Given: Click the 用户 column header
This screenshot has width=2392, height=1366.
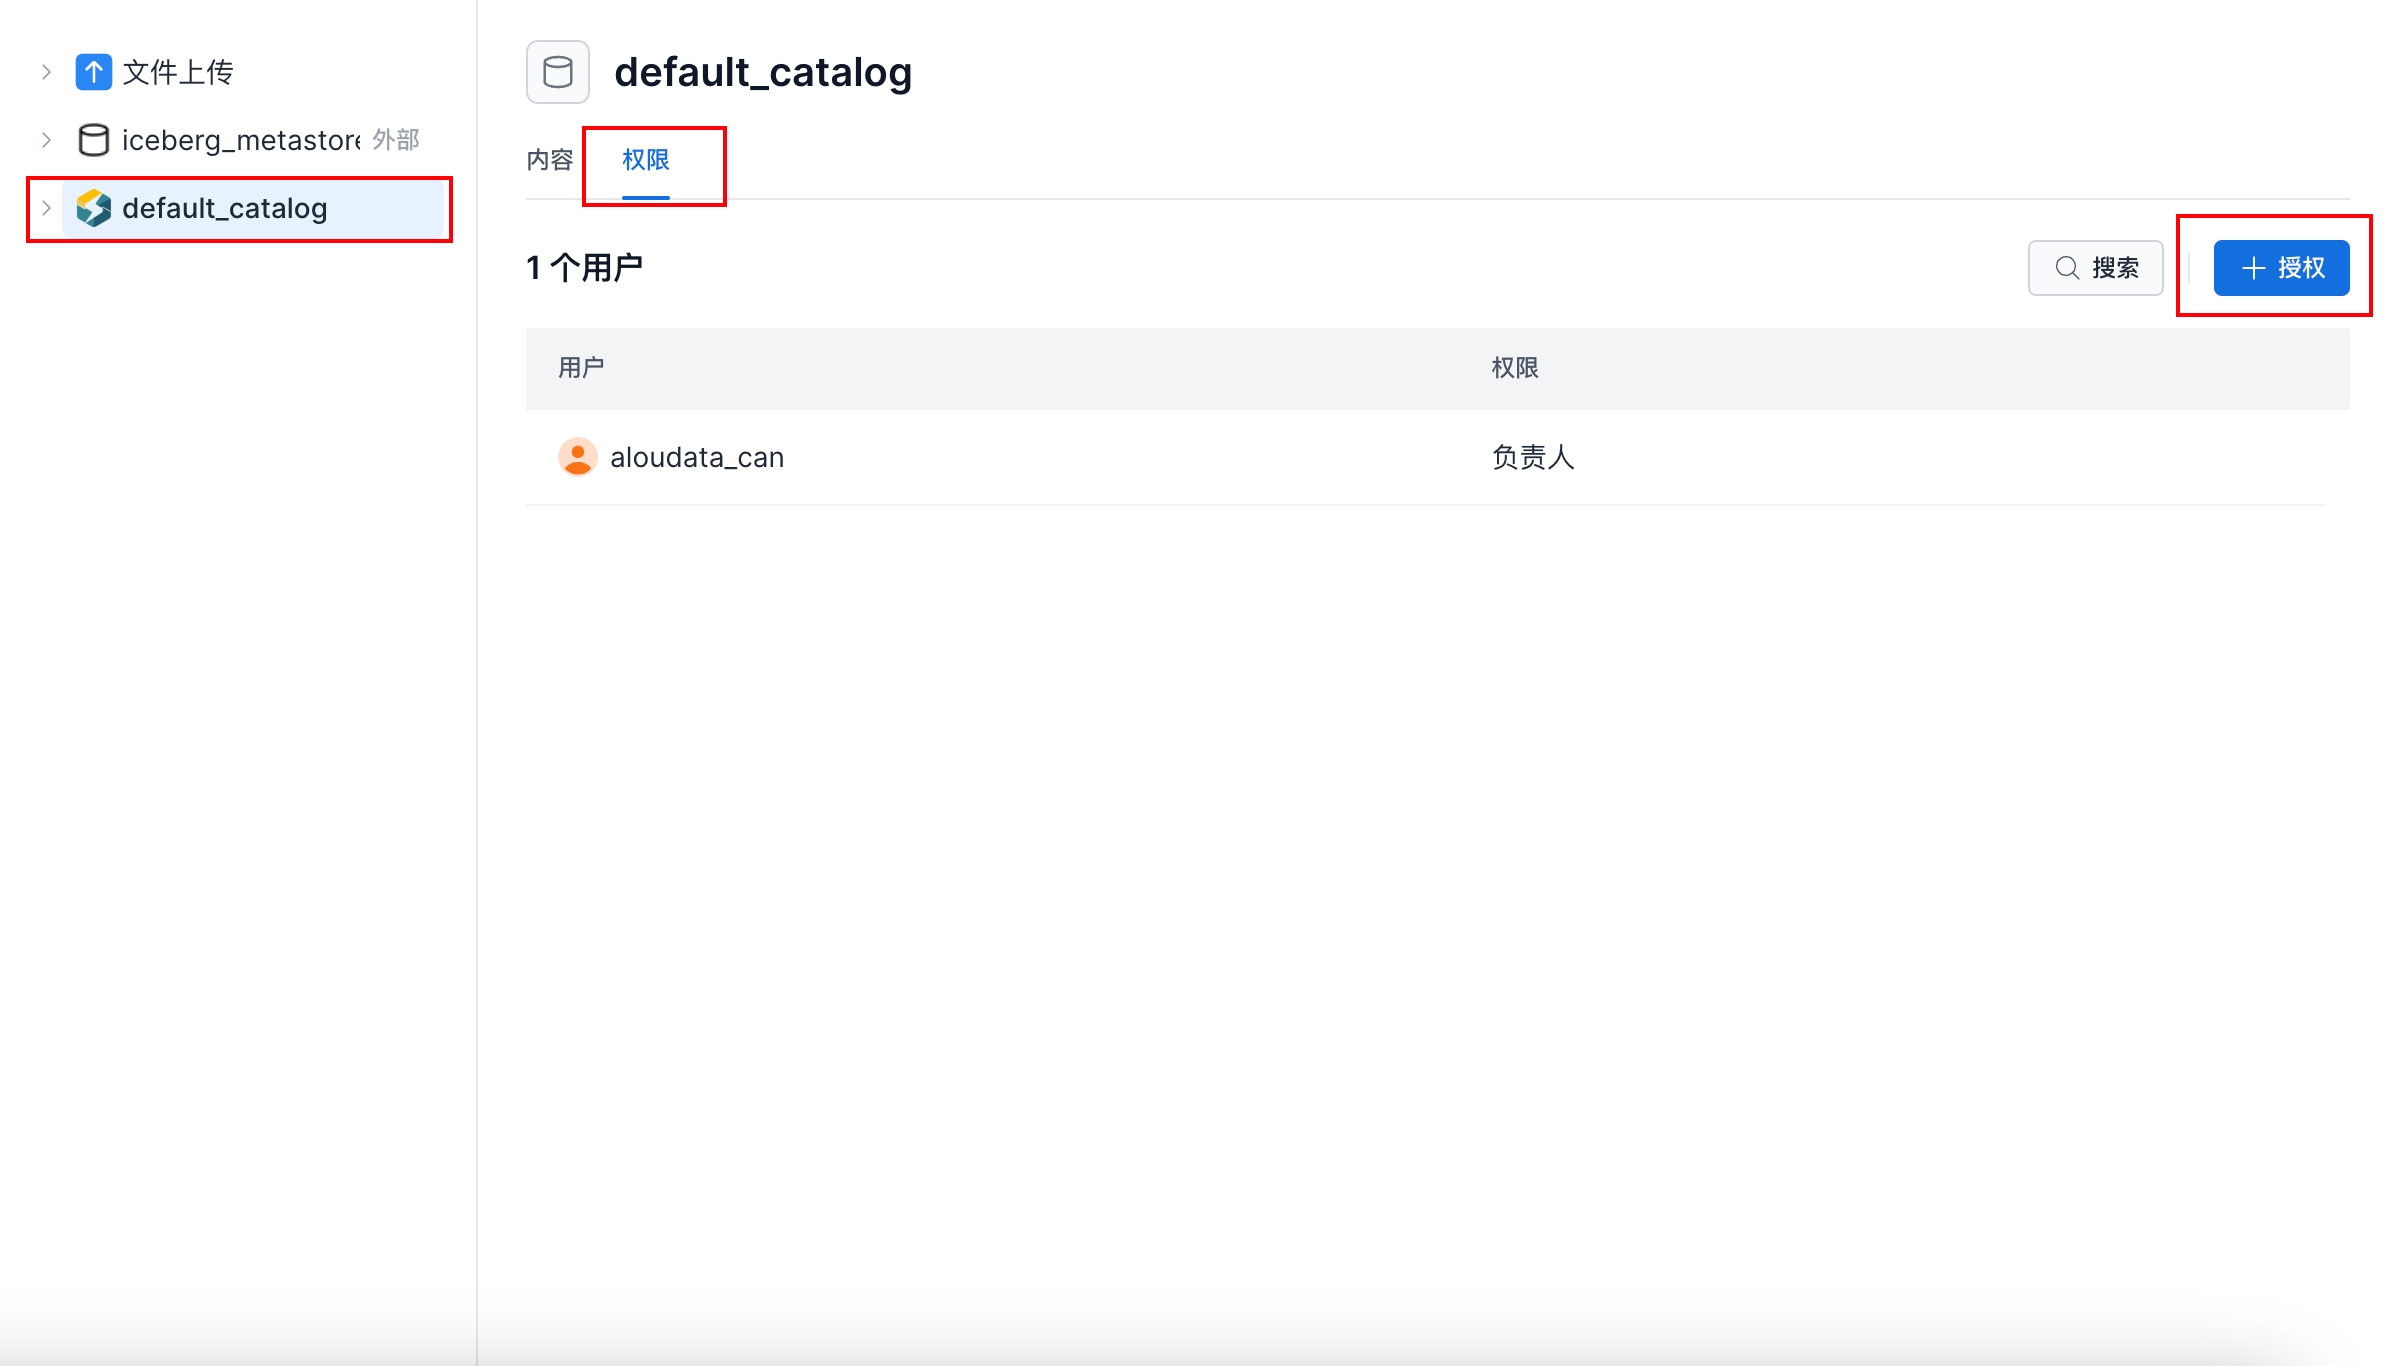Looking at the screenshot, I should coord(581,368).
